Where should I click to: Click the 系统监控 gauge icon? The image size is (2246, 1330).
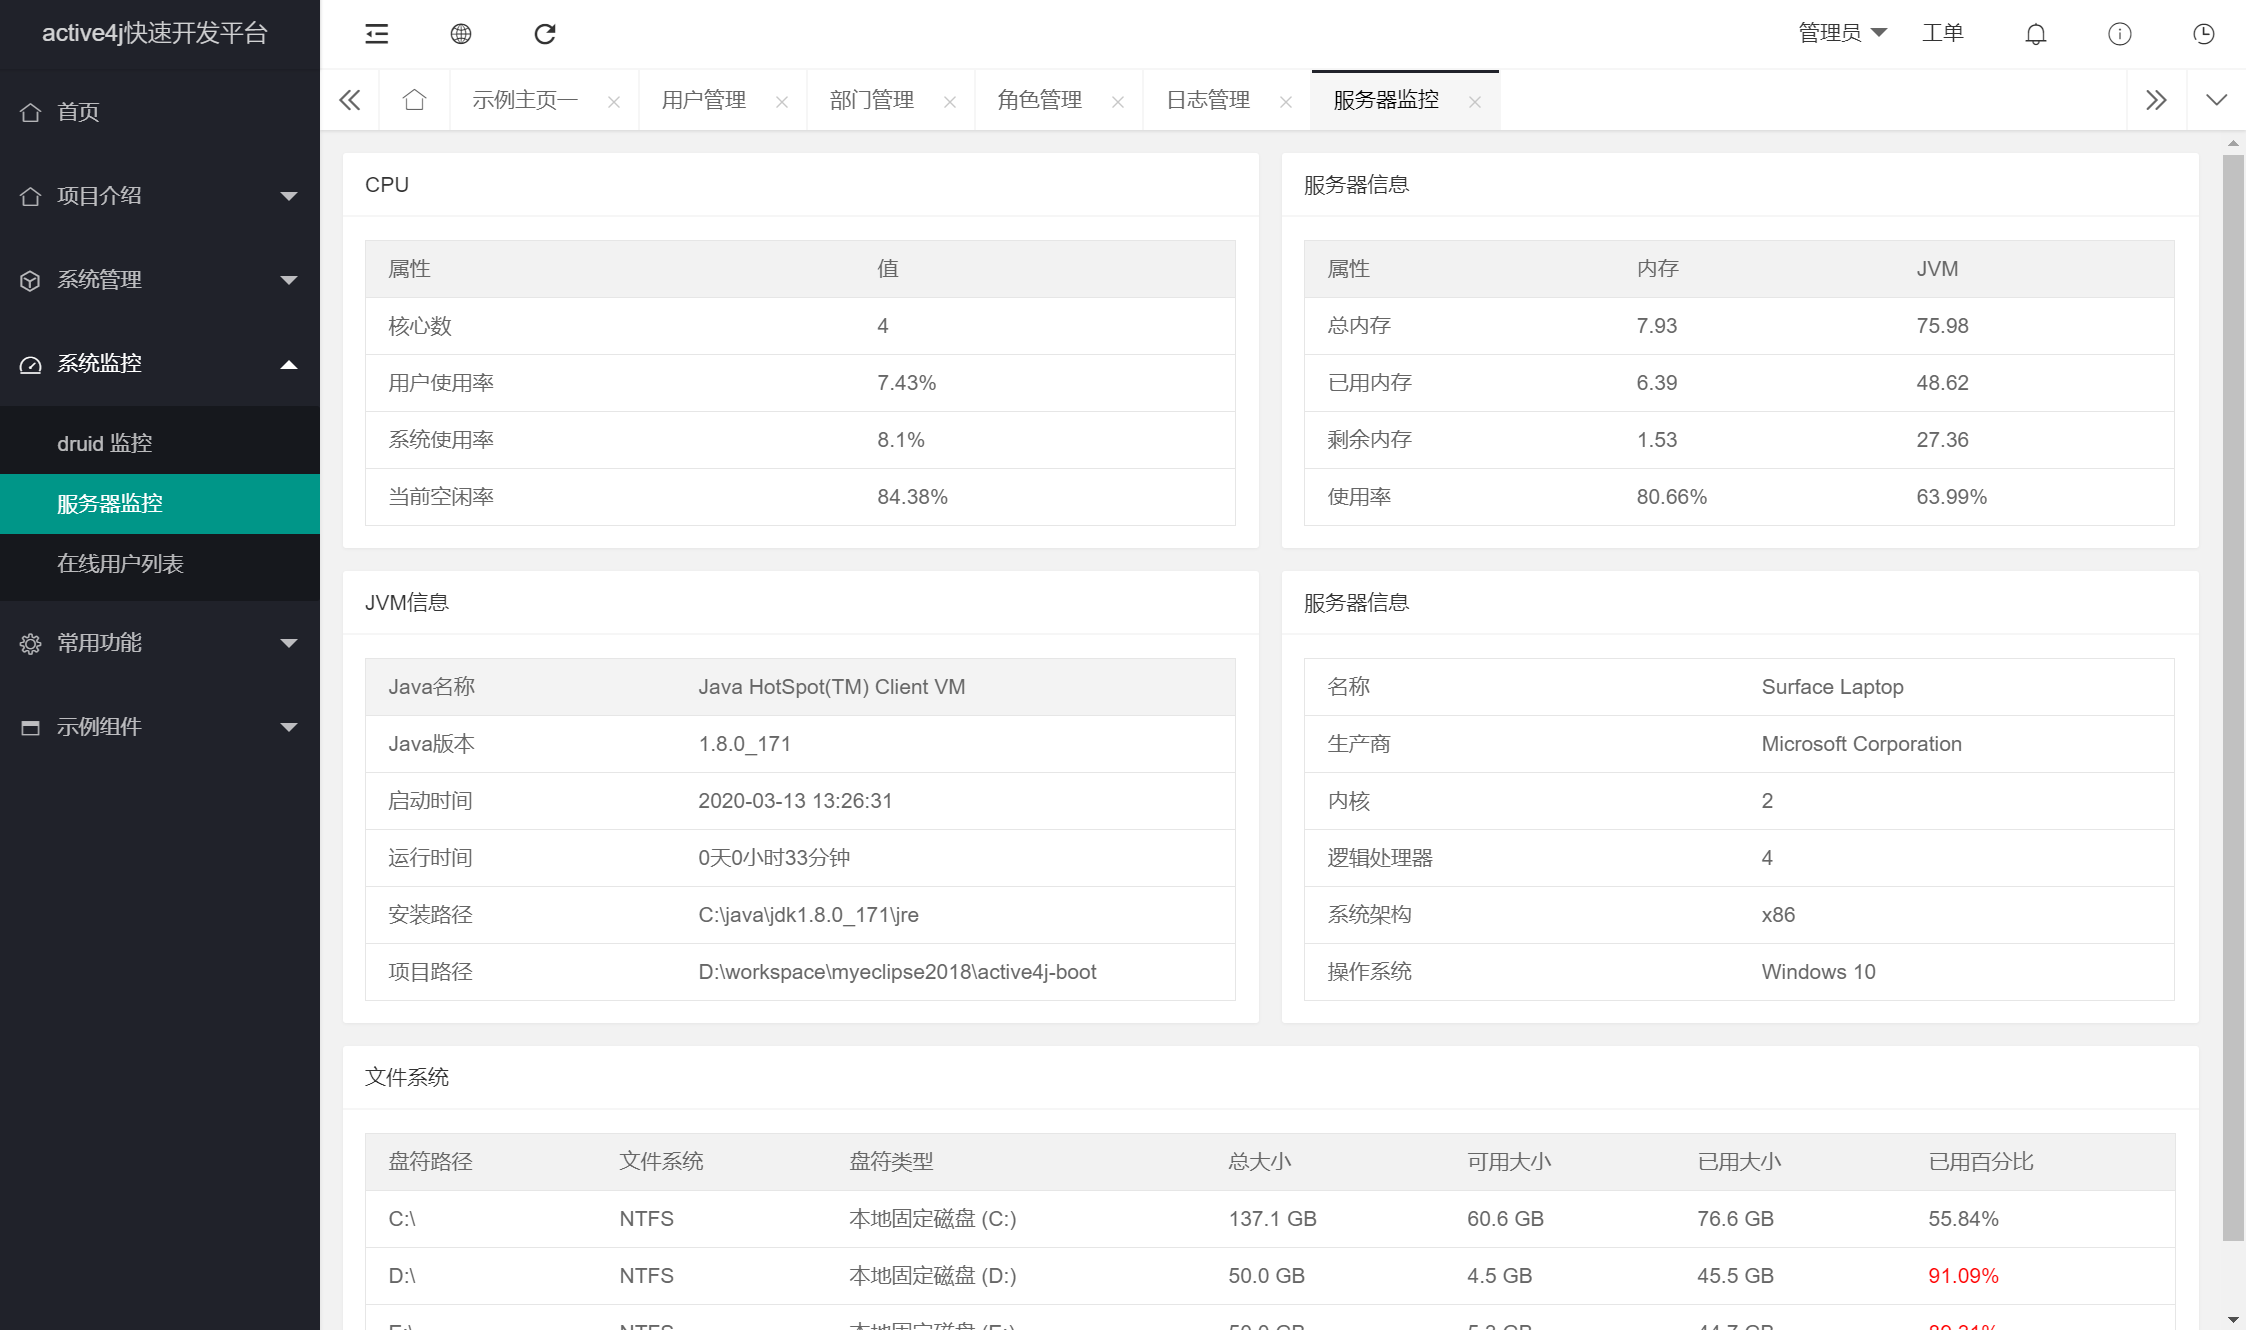point(31,364)
